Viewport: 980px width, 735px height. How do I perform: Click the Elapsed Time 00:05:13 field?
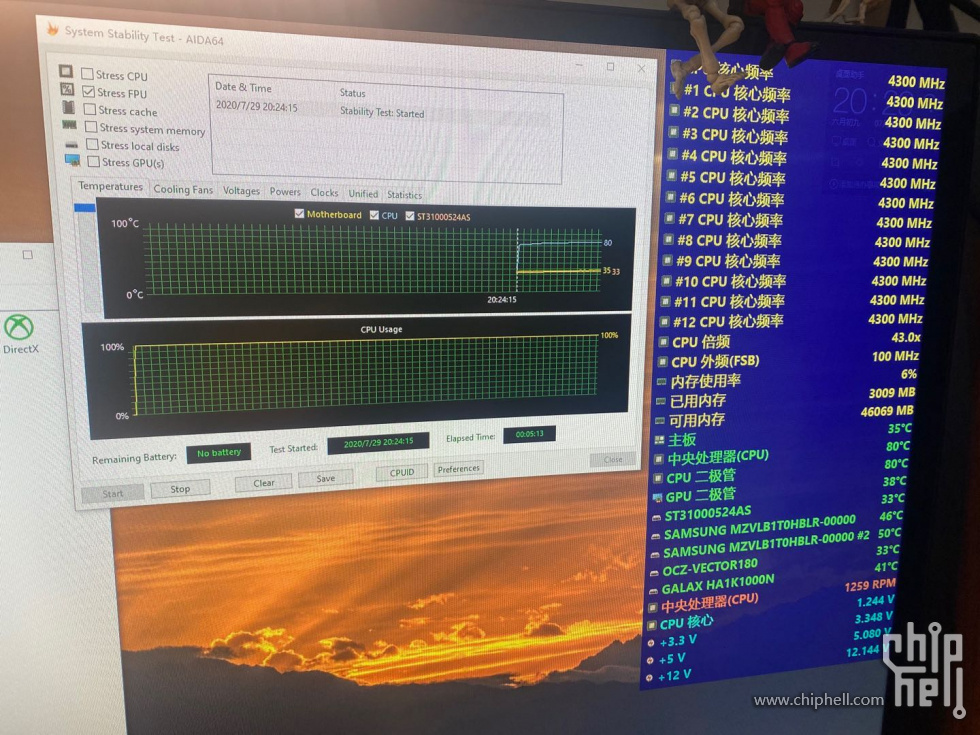click(x=529, y=434)
